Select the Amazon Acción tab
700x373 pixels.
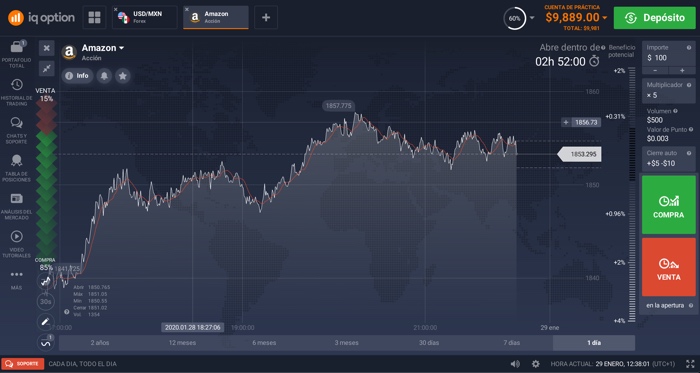point(216,17)
